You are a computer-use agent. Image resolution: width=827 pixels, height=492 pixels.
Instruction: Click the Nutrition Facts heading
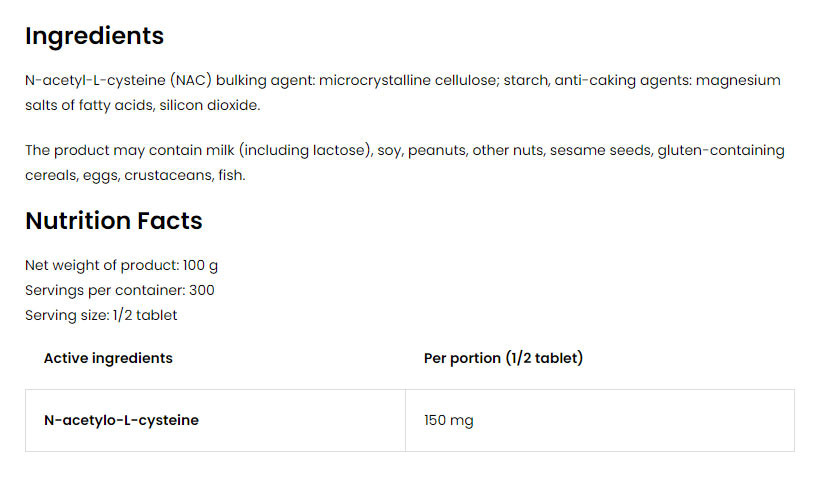click(113, 220)
